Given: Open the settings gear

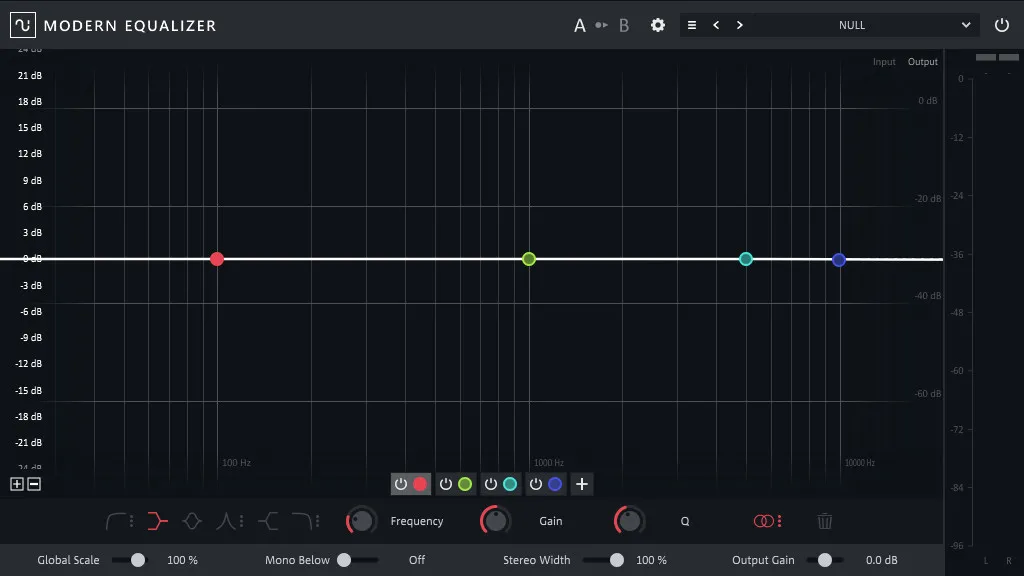Looking at the screenshot, I should click(x=658, y=25).
